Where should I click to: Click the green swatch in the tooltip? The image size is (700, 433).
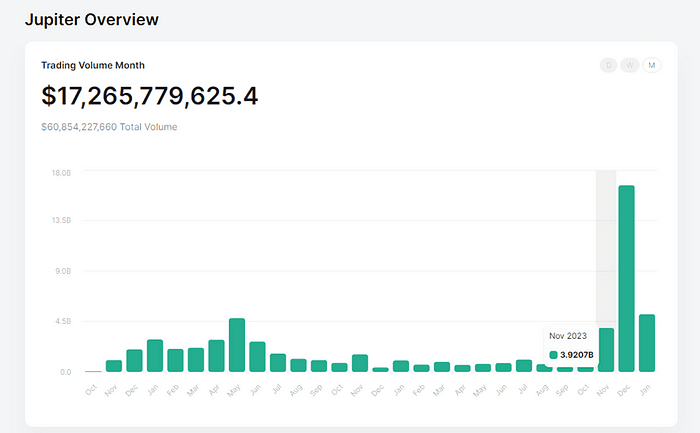[554, 354]
